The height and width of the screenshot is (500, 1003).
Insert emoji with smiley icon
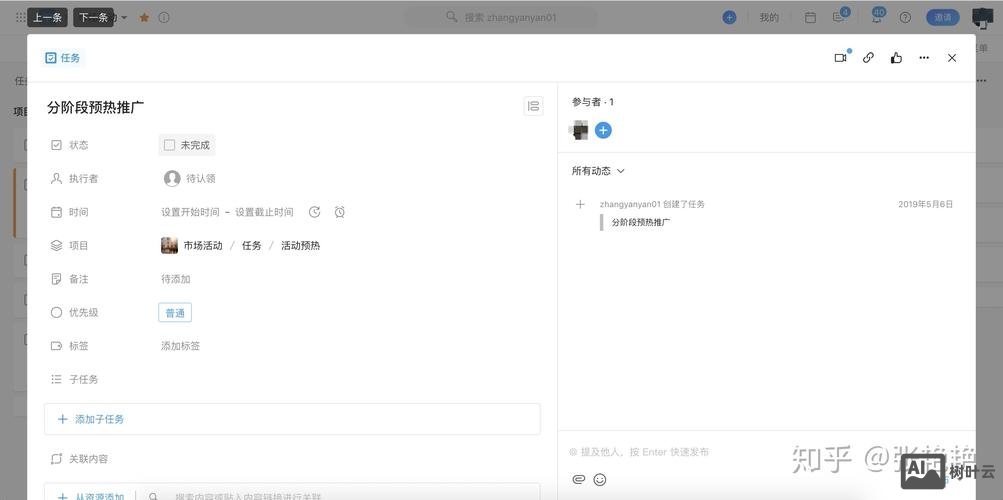pyautogui.click(x=600, y=479)
